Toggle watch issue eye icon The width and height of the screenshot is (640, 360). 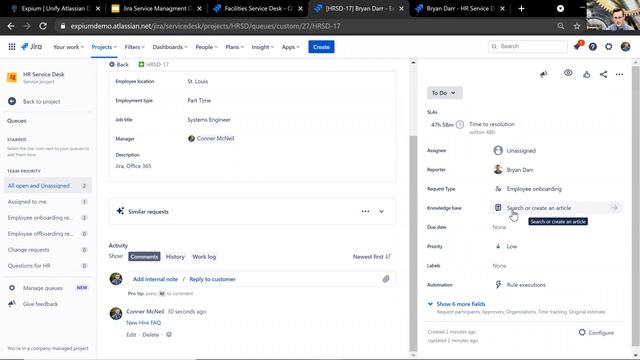click(568, 73)
